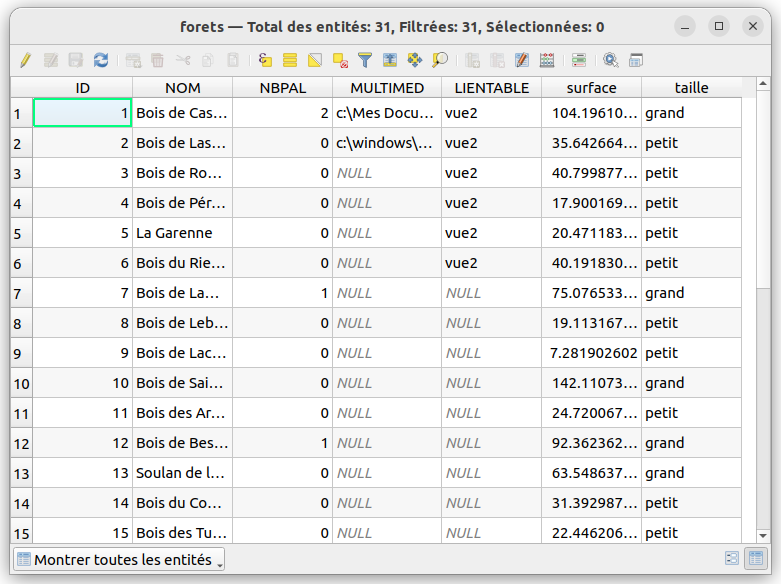Image resolution: width=781 pixels, height=584 pixels.
Task: Click the Soulan de l… name cell
Action: pyautogui.click(x=183, y=473)
